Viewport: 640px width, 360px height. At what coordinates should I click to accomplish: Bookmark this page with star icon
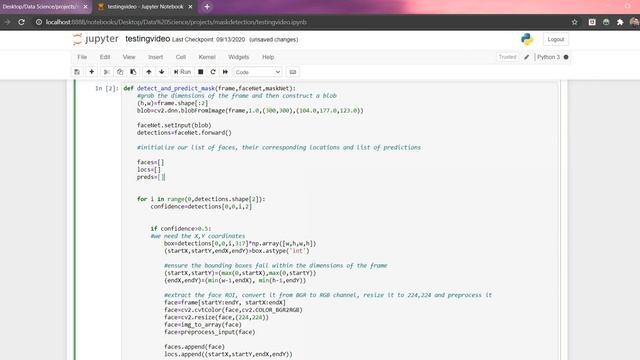(x=575, y=22)
